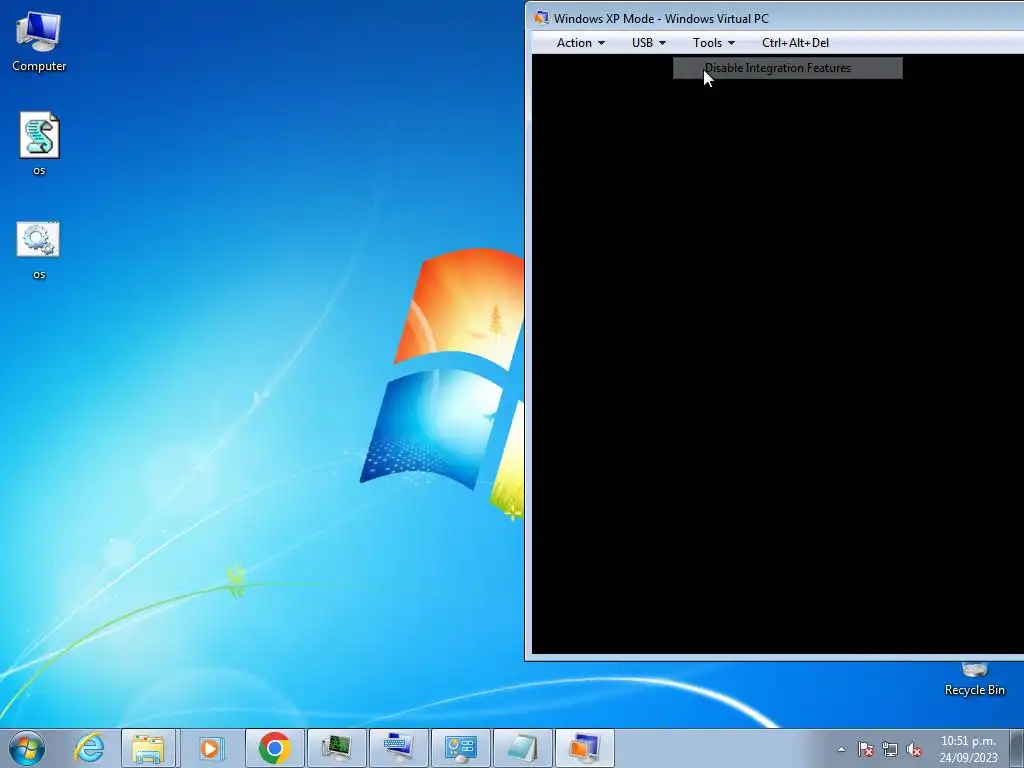Select the Computer desktop icon

[39, 41]
